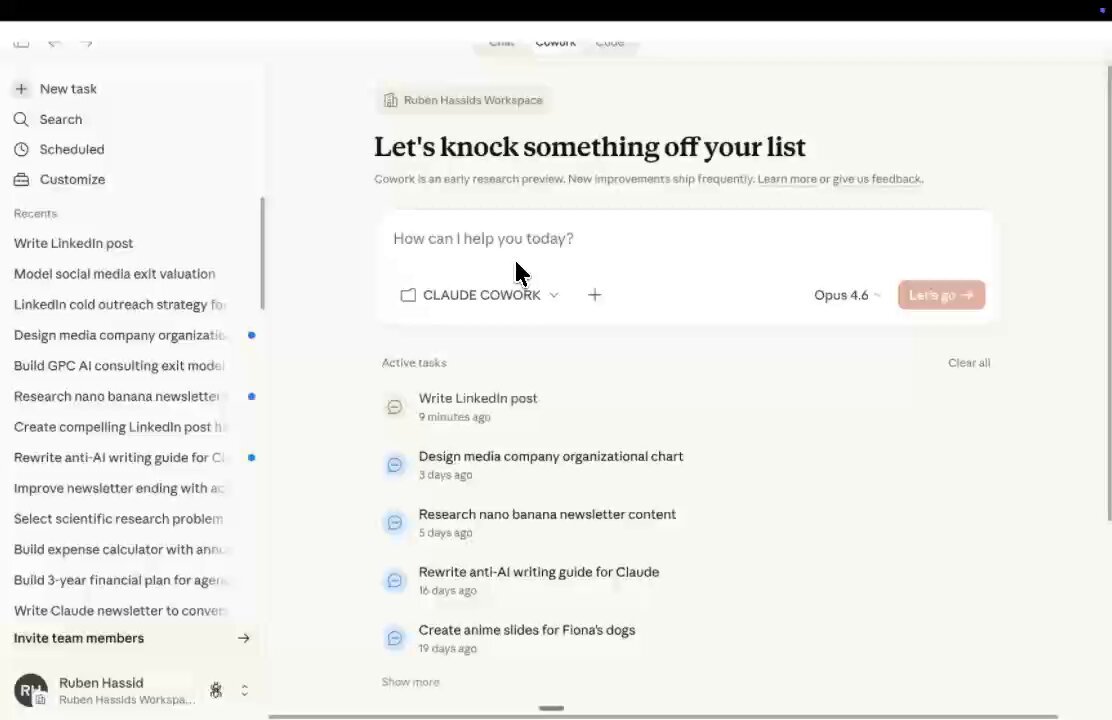This screenshot has height=720, width=1112.
Task: Click the plus icon beside New task
Action: 21,89
